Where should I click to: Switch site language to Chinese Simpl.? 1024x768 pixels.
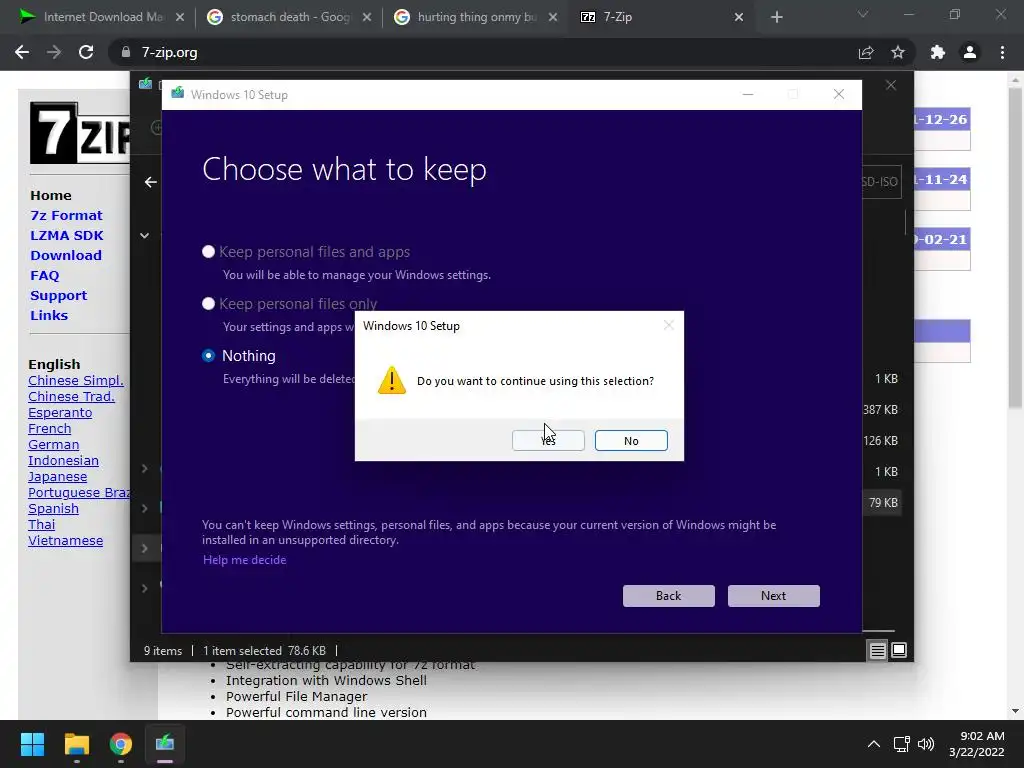click(x=76, y=381)
